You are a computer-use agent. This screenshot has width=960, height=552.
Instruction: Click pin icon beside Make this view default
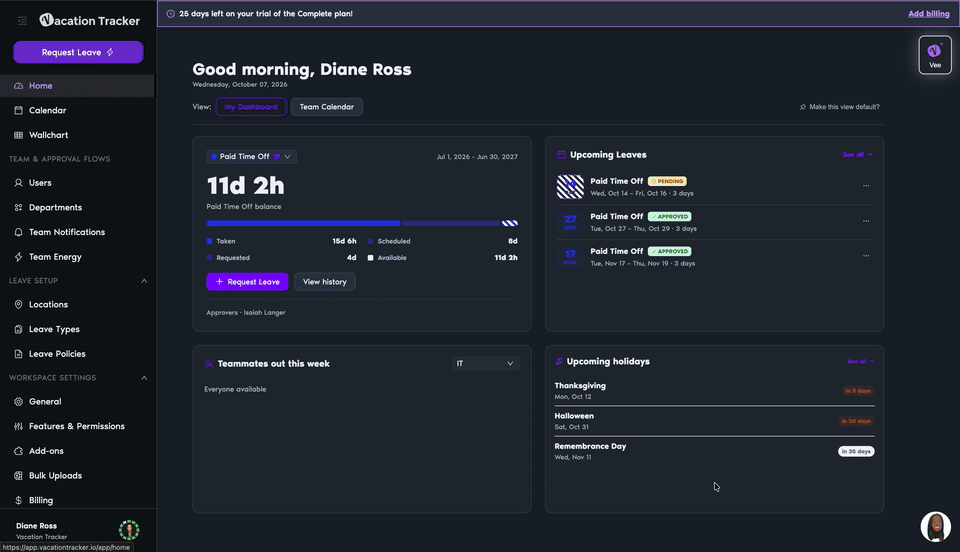803,107
